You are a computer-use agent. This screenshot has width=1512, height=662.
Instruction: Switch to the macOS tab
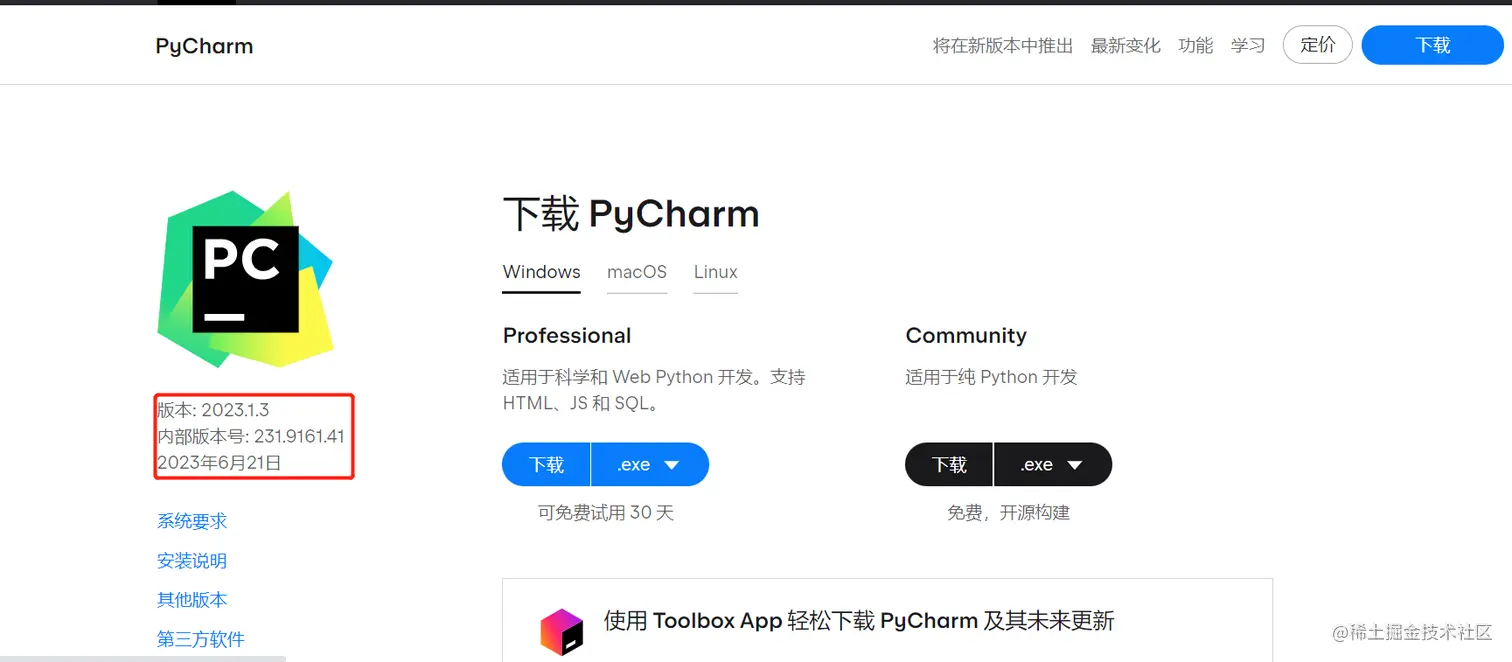(x=637, y=272)
